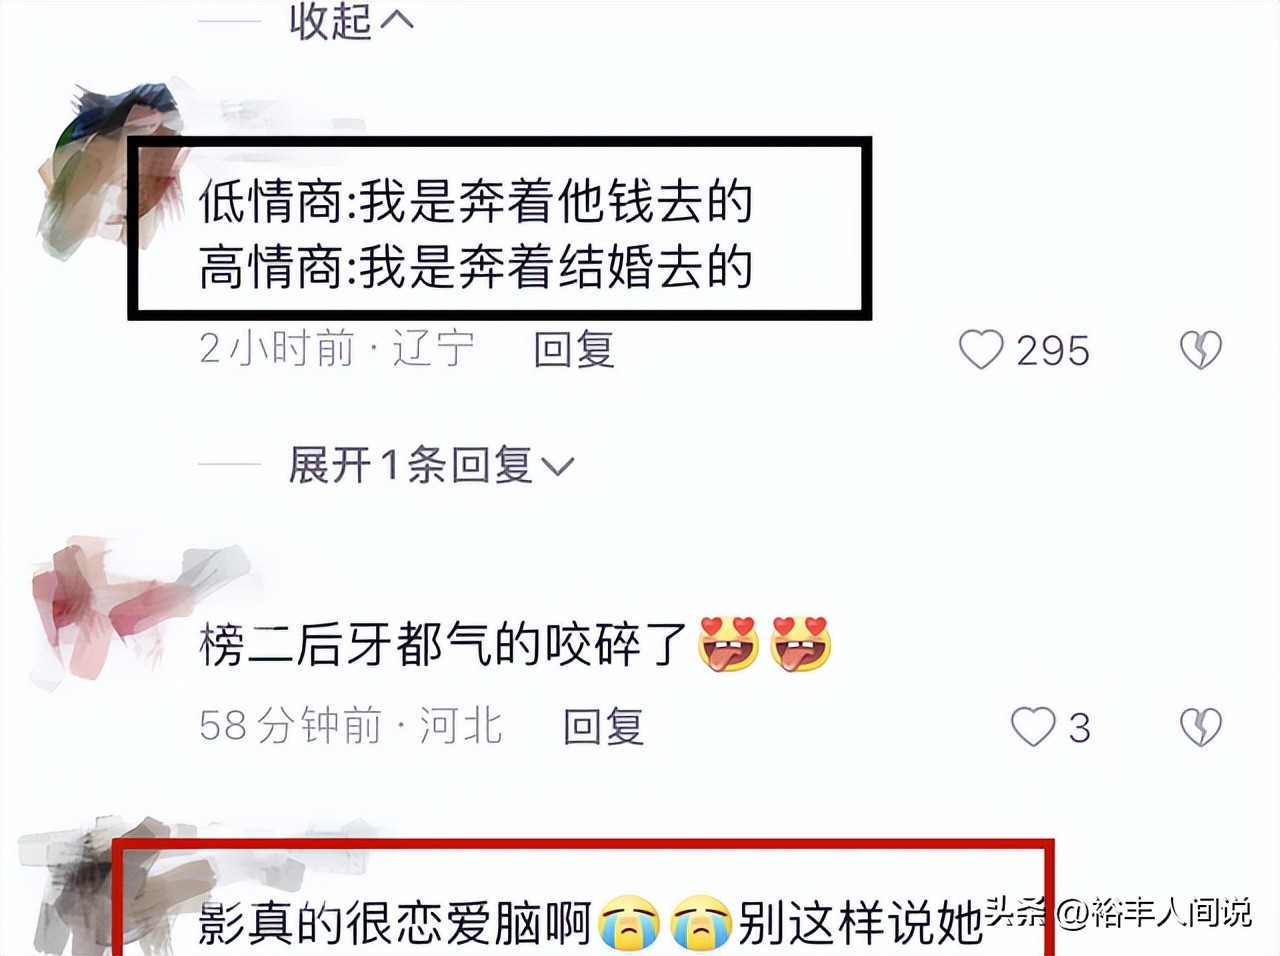Collapse replies with 收起
The width and height of the screenshot is (1280, 956).
click(351, 22)
